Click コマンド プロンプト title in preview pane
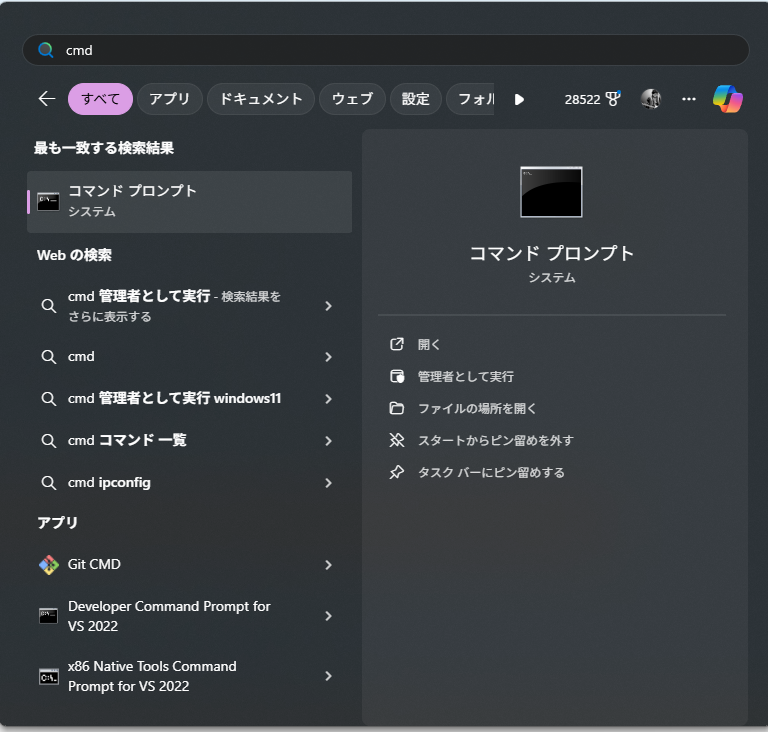The image size is (768, 732). 552,253
